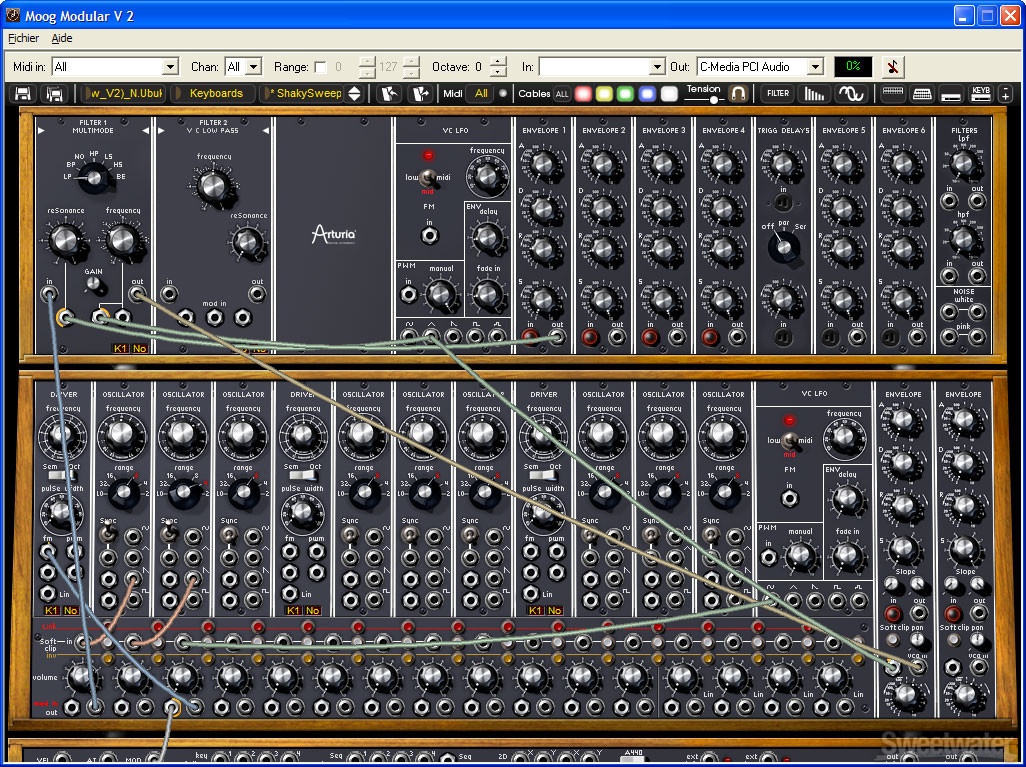
Task: Toggle third Driver Sem/Oct switch
Action: point(542,476)
